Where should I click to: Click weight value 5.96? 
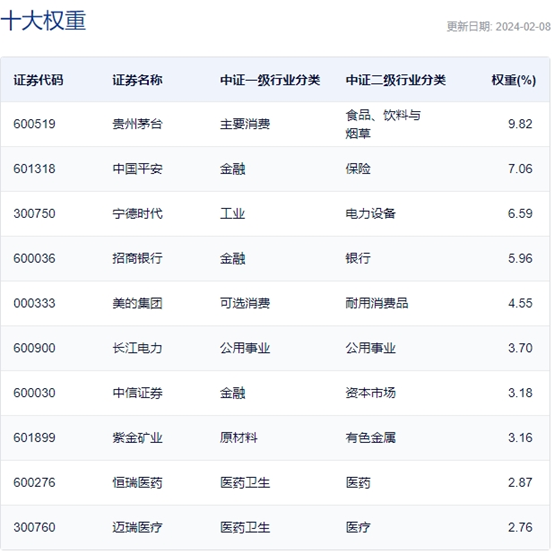point(520,259)
